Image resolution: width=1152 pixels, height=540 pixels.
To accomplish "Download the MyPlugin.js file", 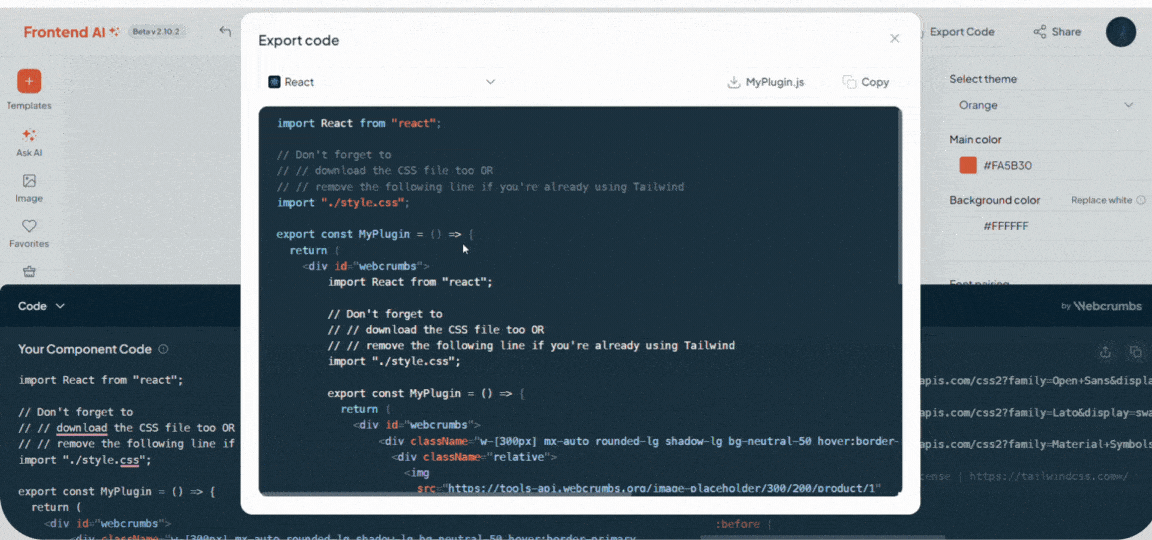I will 766,82.
